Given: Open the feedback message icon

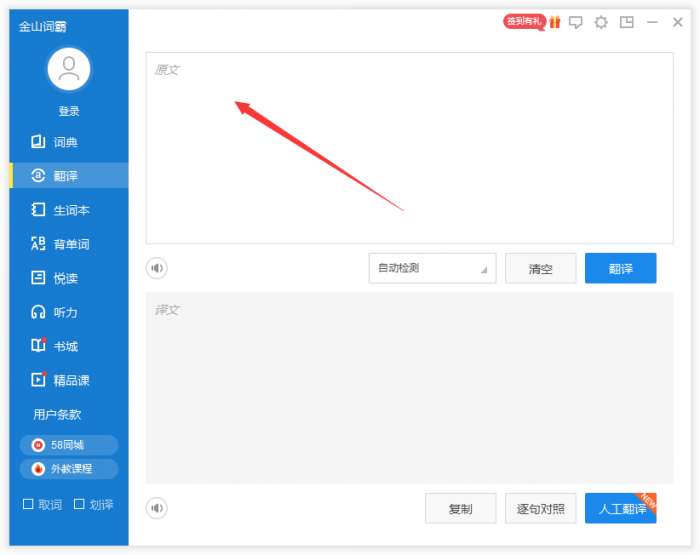Looking at the screenshot, I should pos(575,22).
